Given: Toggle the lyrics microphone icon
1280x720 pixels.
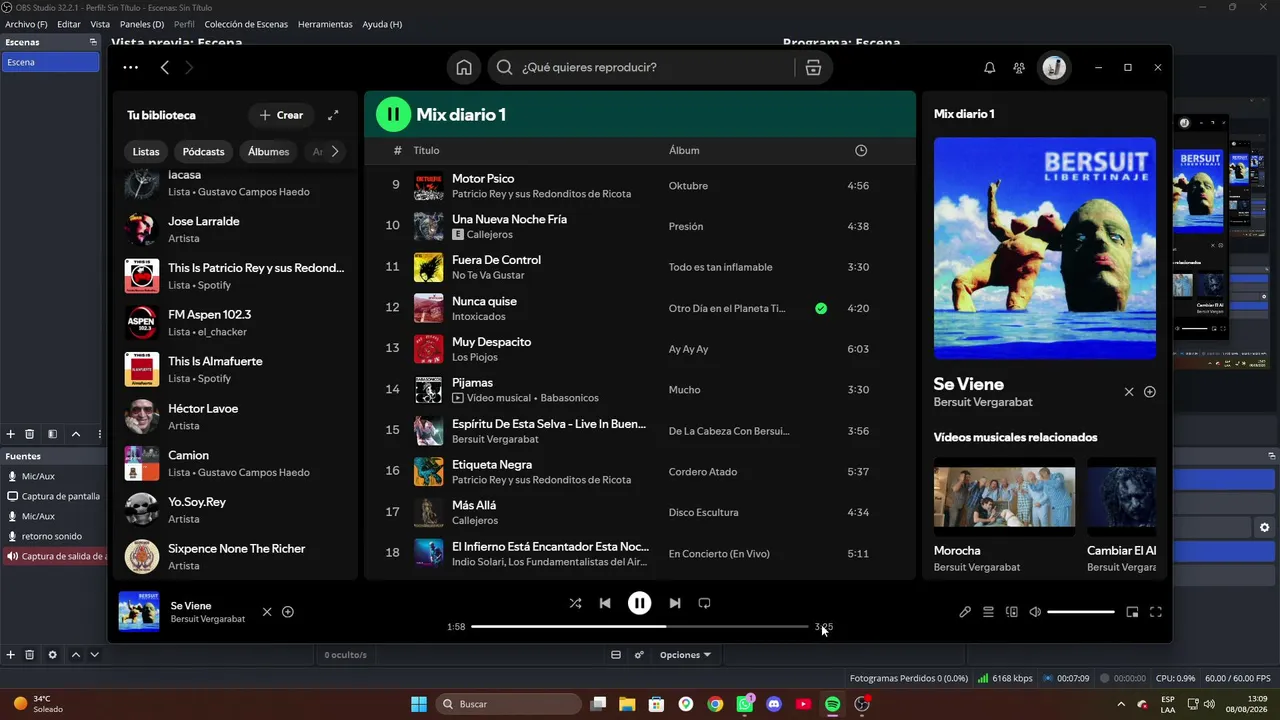Looking at the screenshot, I should (965, 612).
